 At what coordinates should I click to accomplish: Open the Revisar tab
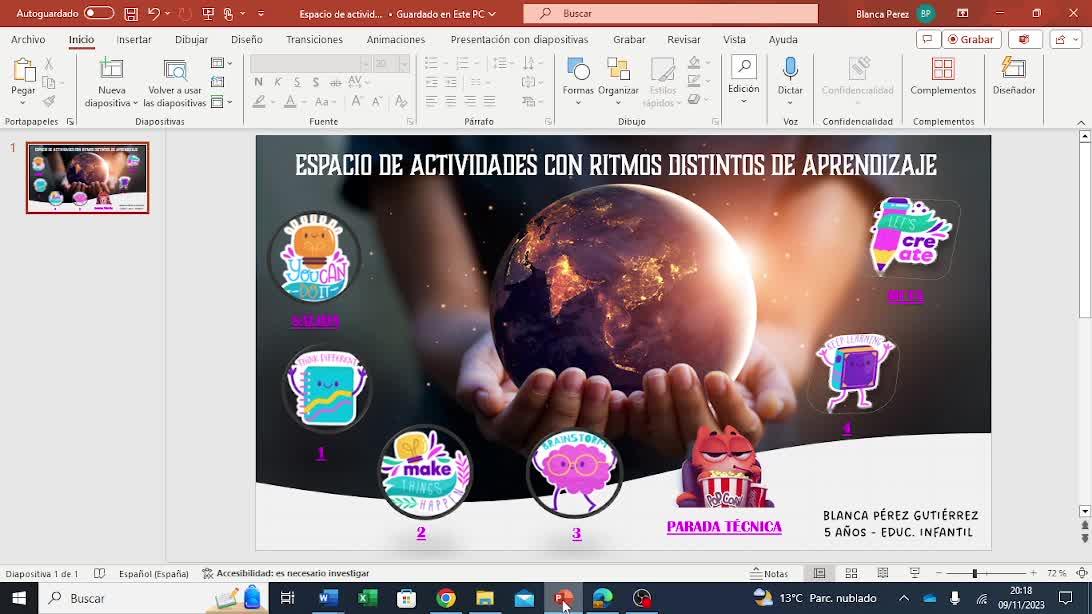point(684,40)
